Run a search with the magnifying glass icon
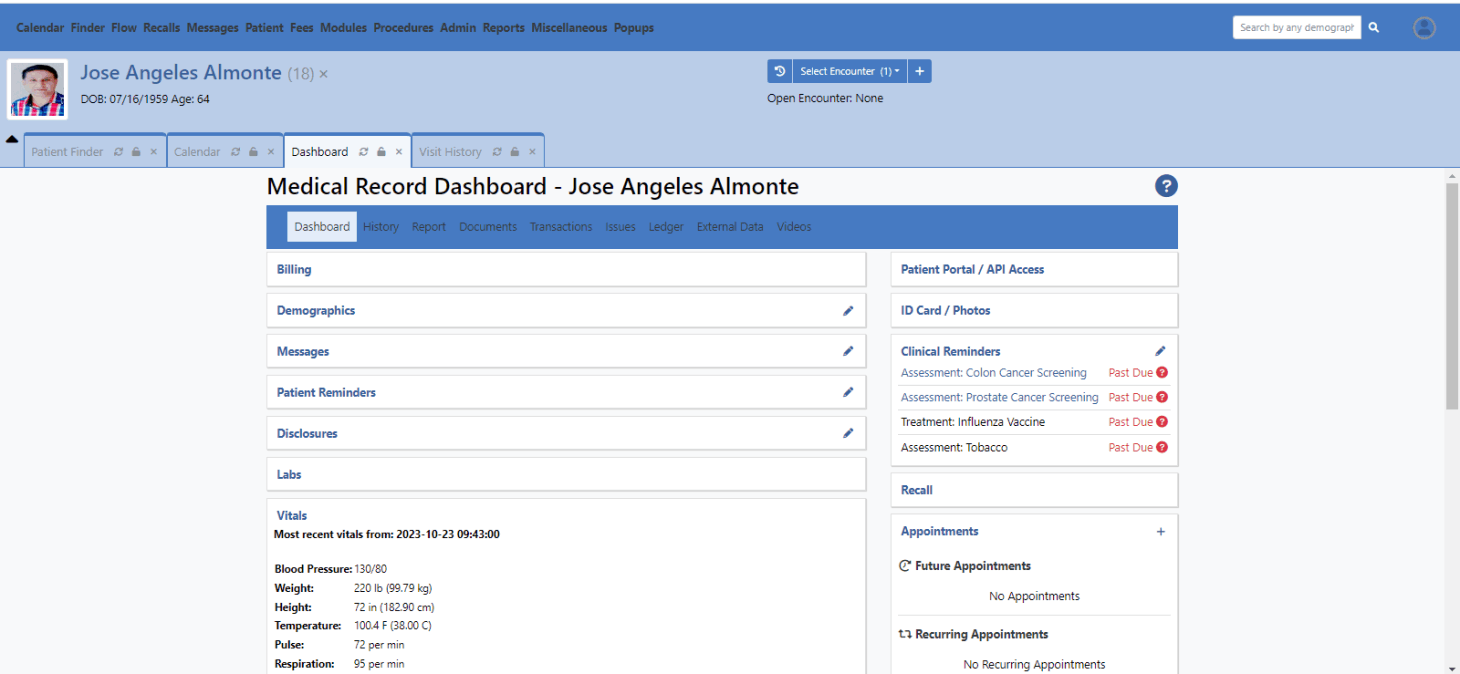This screenshot has width=1460, height=674. tap(1373, 27)
